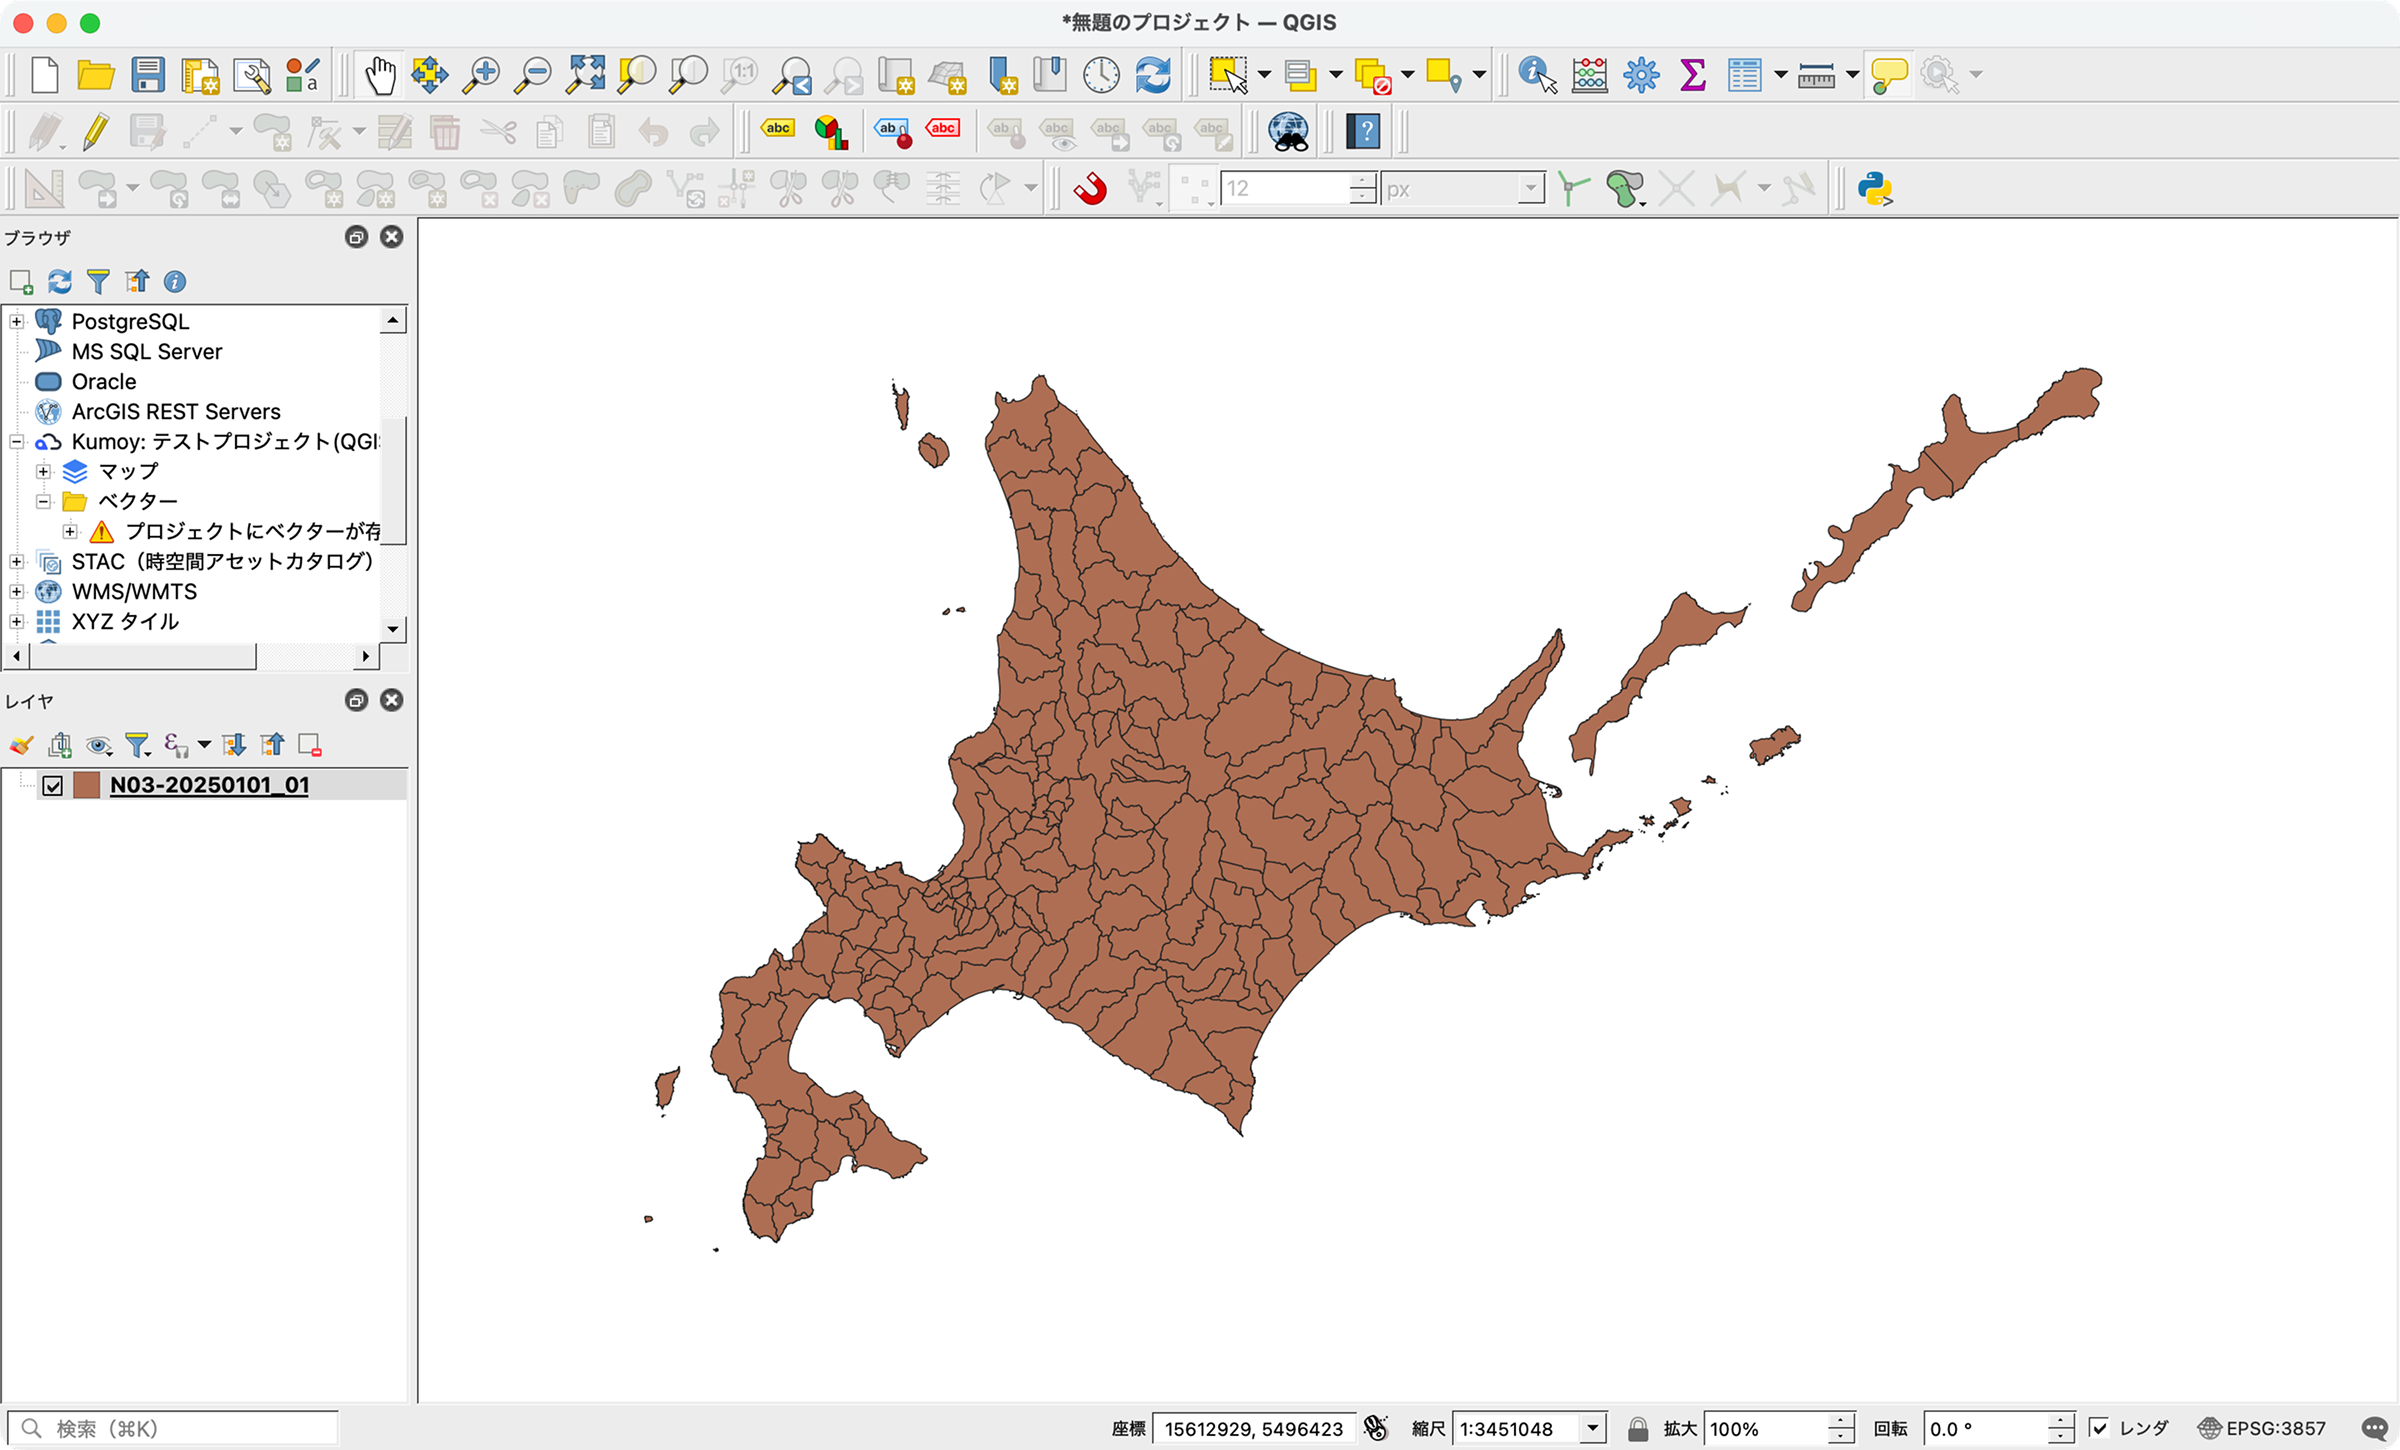2400x1450 pixels.
Task: Activate the Zoom In tool
Action: pyautogui.click(x=482, y=74)
